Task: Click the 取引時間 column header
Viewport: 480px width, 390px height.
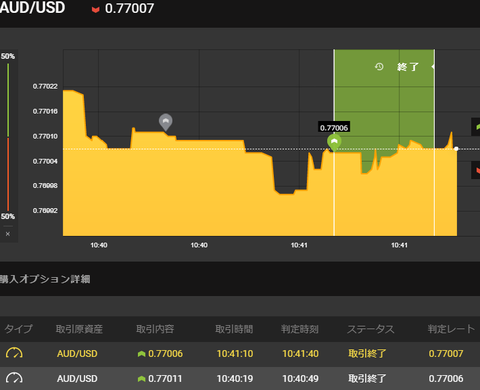Action: point(234,329)
